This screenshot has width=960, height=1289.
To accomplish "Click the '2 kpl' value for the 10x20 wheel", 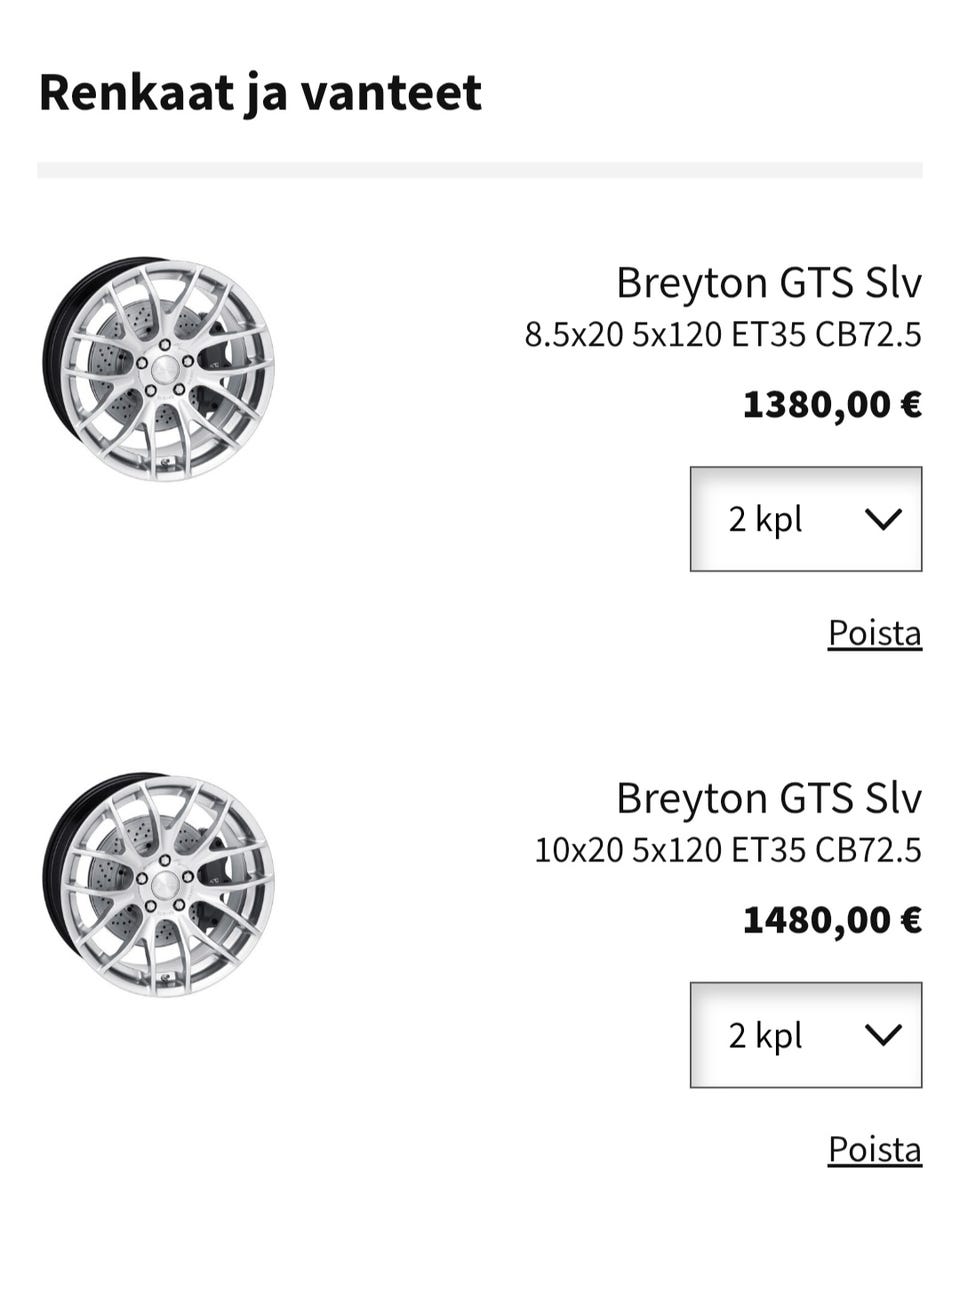I will point(765,1035).
